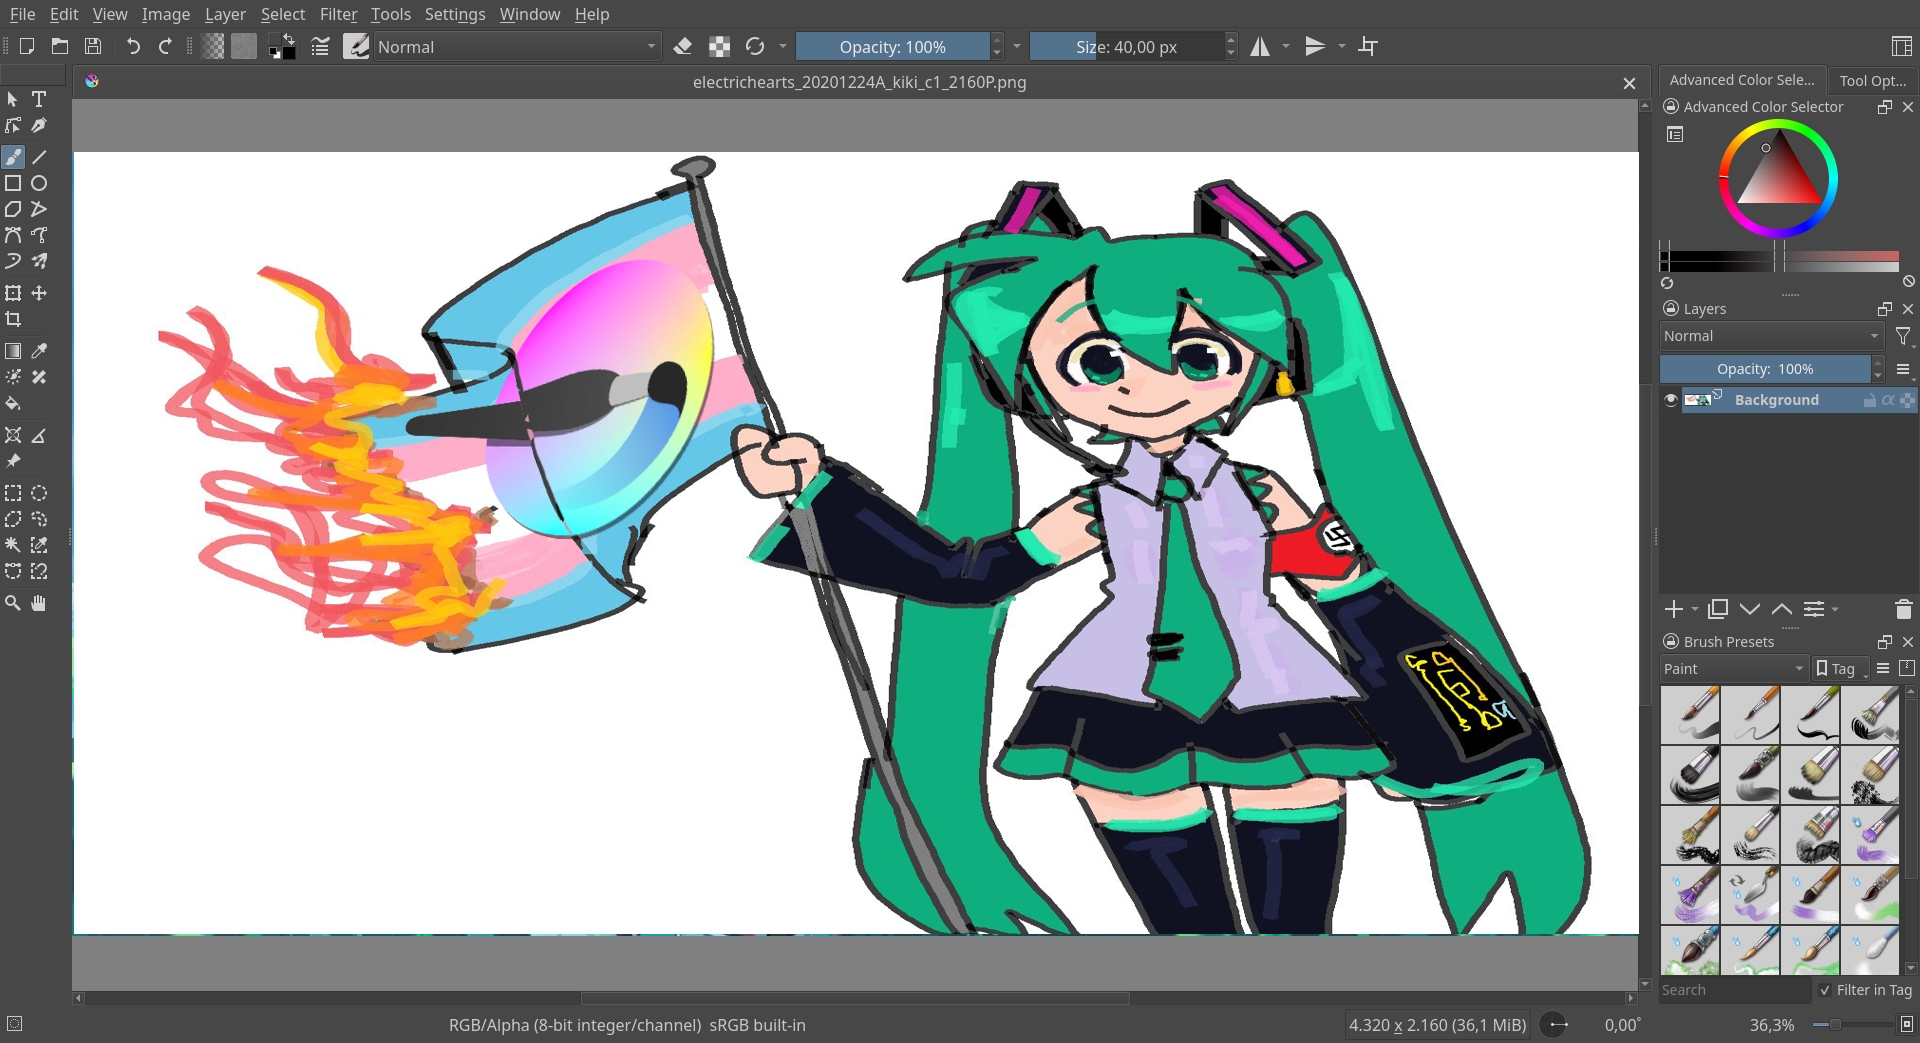1920x1043 pixels.
Task: Select the first brush preset thumbnail
Action: coord(1690,714)
